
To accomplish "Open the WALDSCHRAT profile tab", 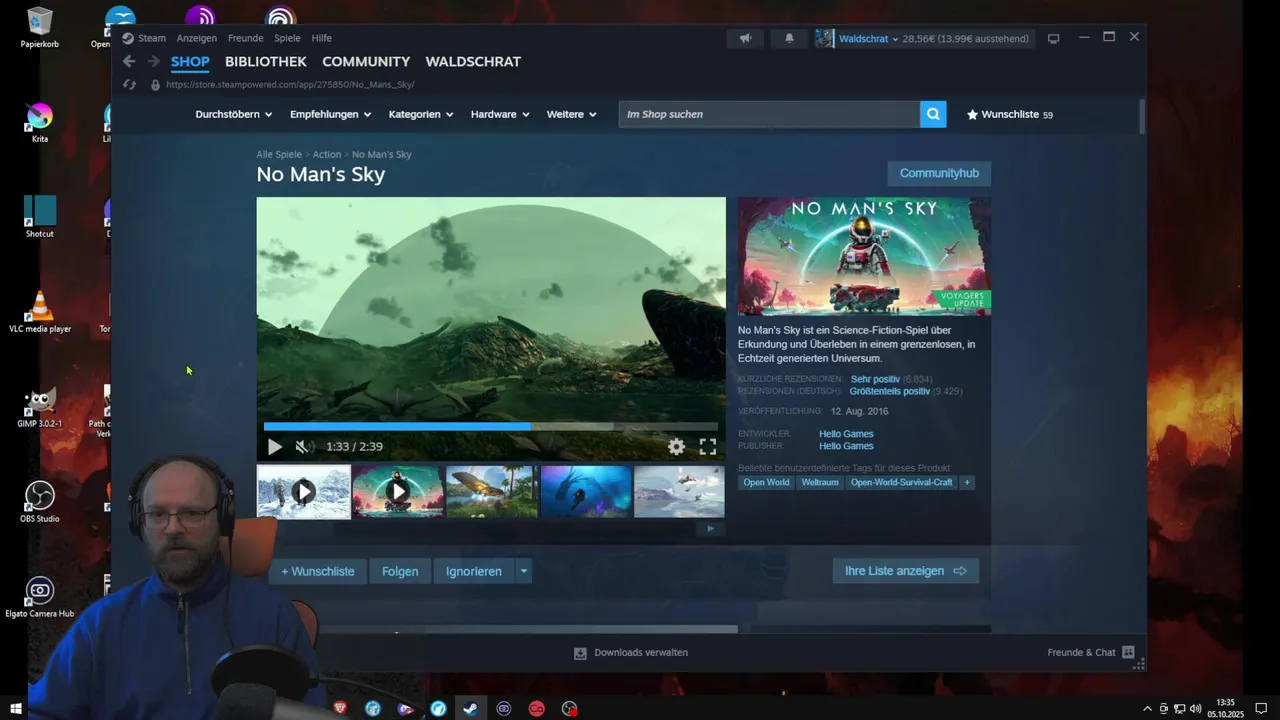I will click(473, 61).
